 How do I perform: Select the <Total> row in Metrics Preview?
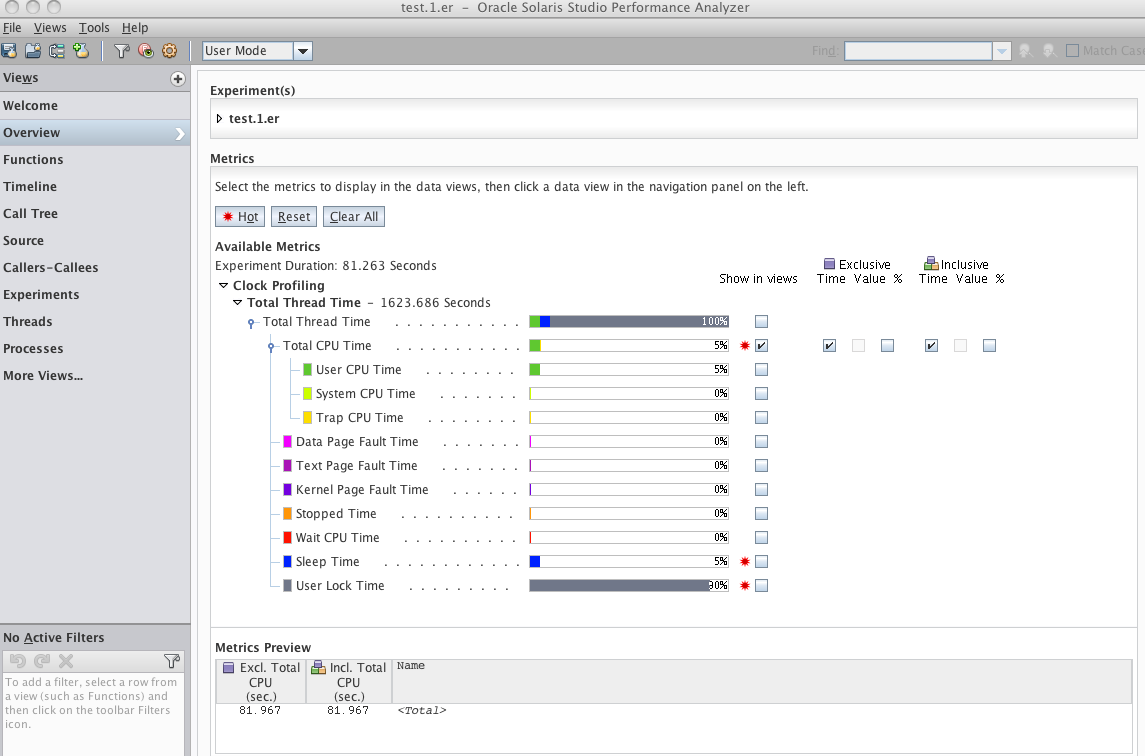click(x=673, y=710)
